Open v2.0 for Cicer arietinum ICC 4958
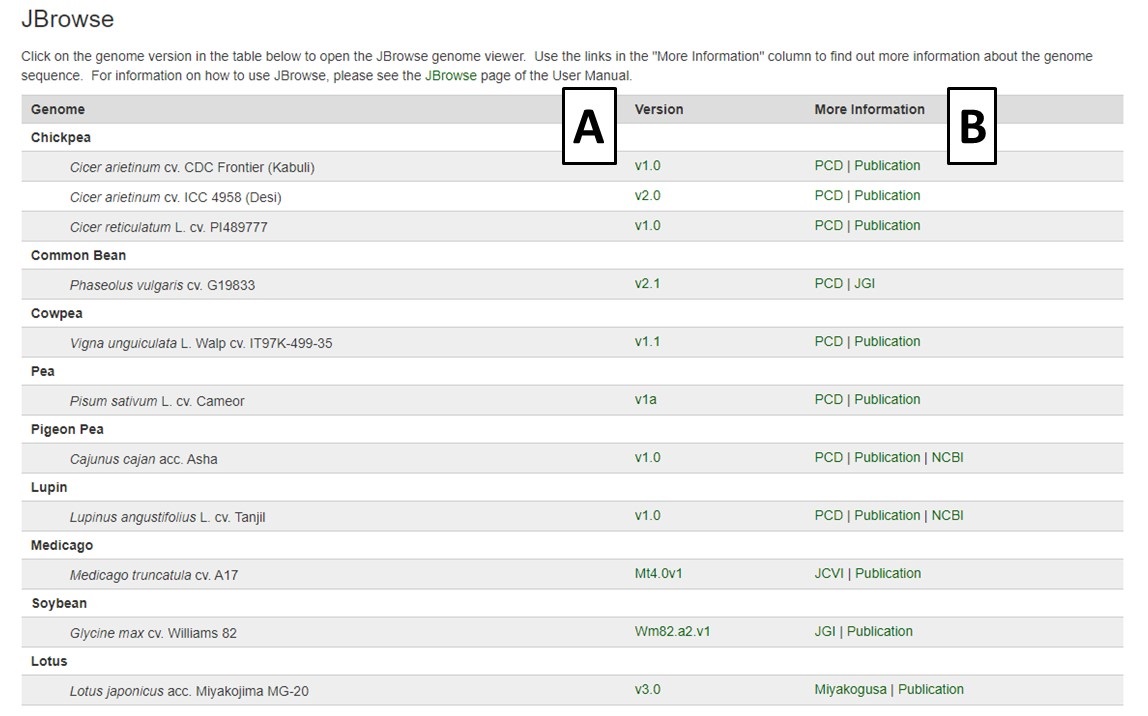Image resolution: width=1148 pixels, height=716 pixels. [x=647, y=195]
